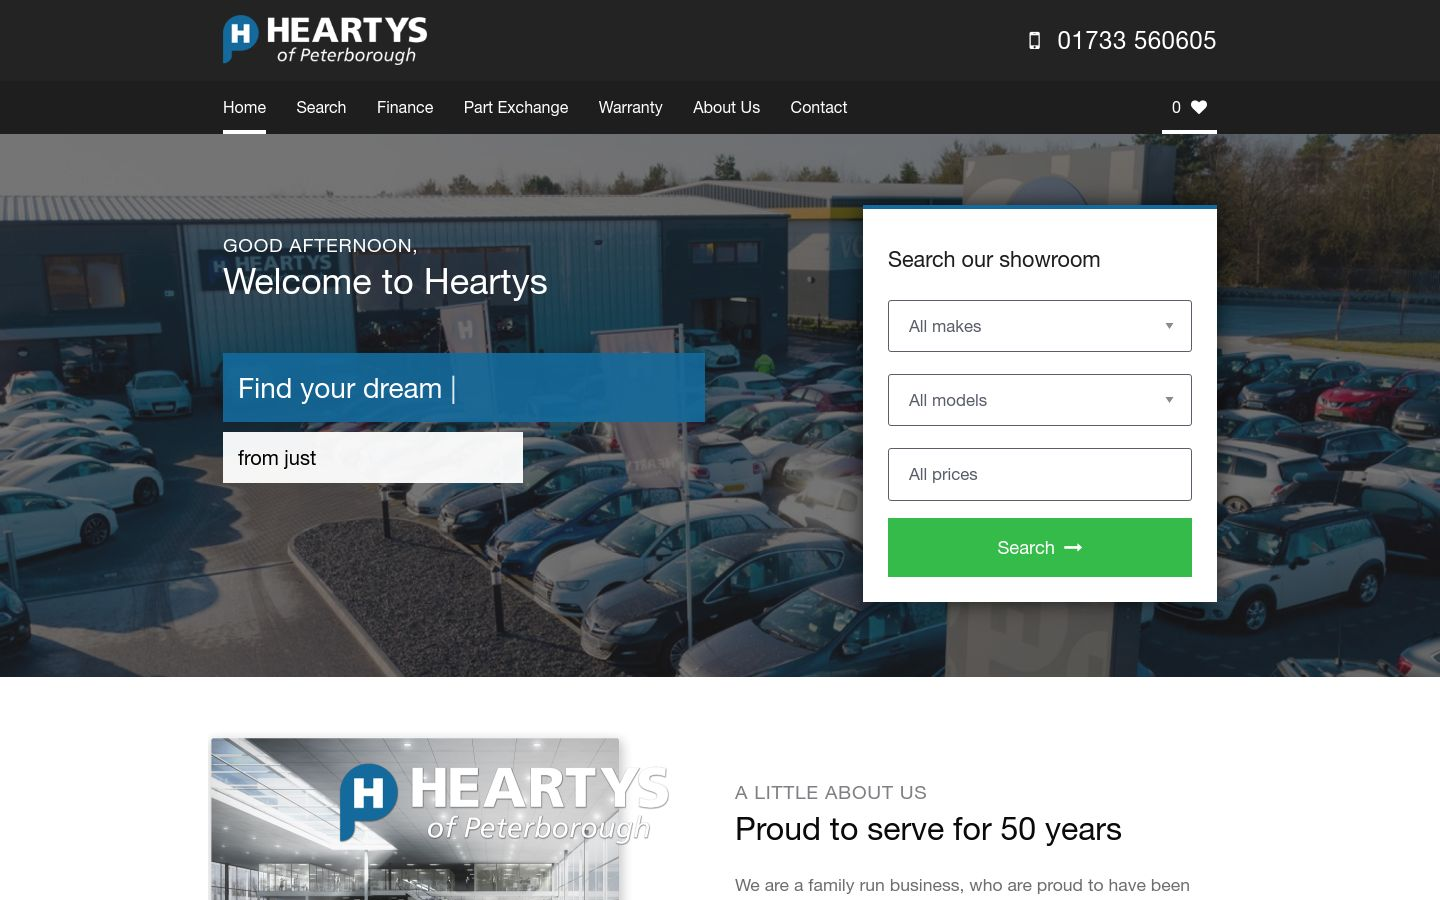Screen dimensions: 1440x900
Task: Click the 'from just' price box
Action: (373, 457)
